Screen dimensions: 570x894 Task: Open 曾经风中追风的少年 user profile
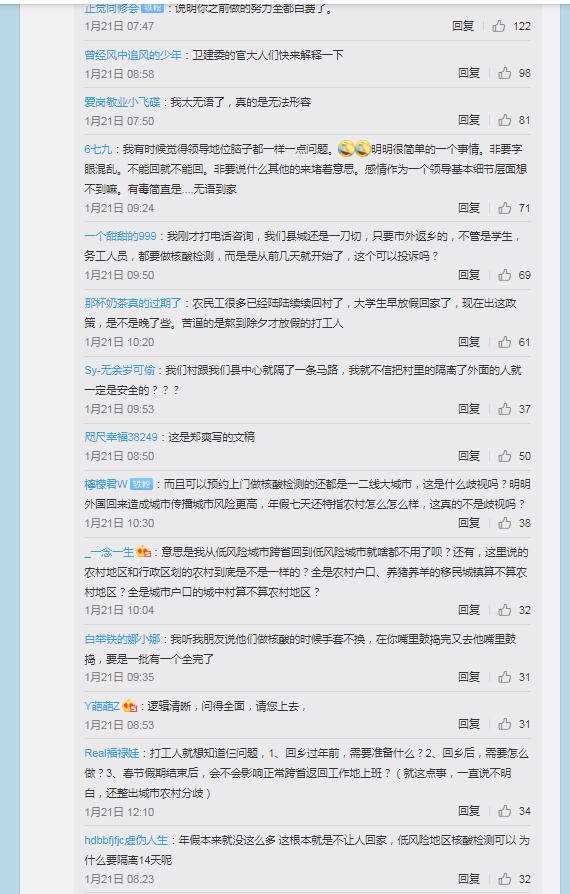133,55
